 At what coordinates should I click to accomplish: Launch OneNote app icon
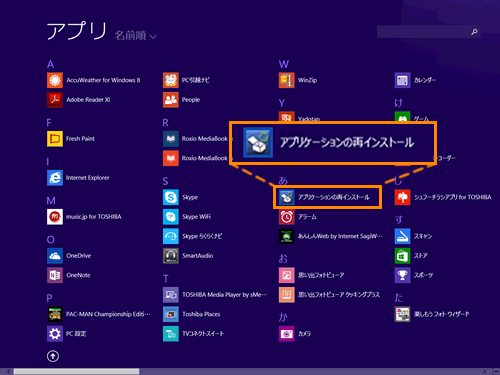[x=55, y=275]
